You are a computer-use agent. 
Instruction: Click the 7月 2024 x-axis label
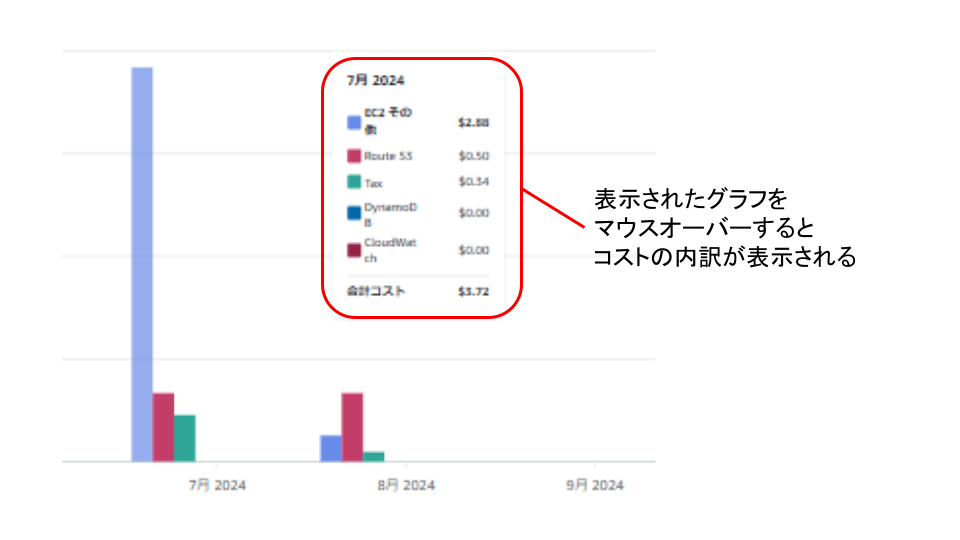click(217, 485)
